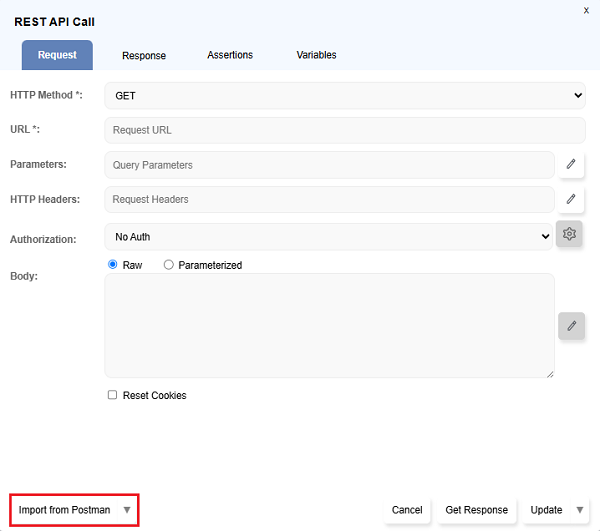Expand the Import from Postman arrow
600x531 pixels.
(x=126, y=510)
